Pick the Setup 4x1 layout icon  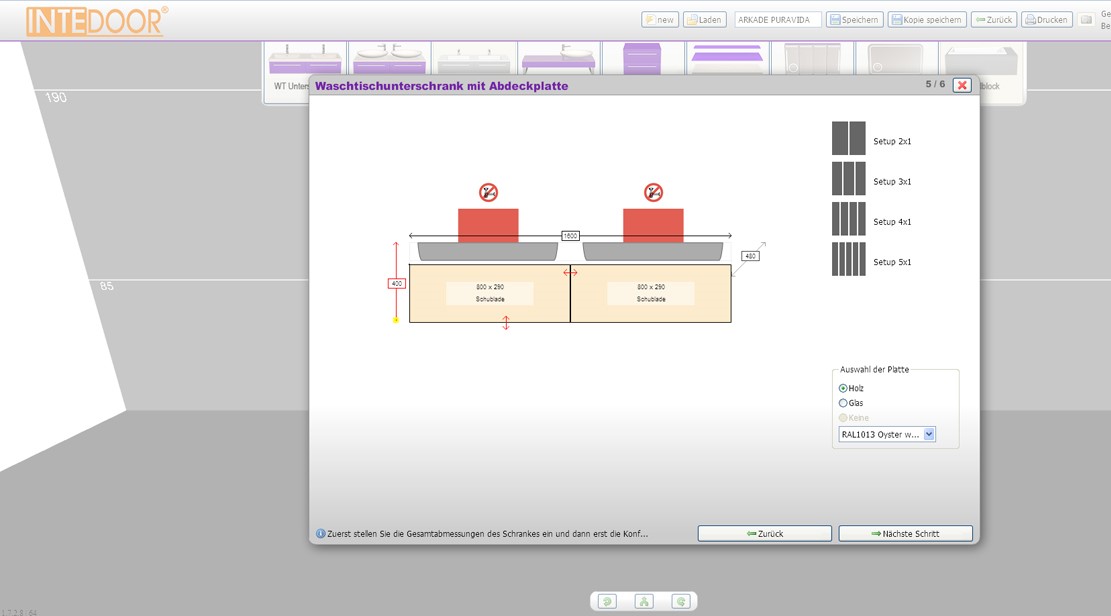[848, 219]
